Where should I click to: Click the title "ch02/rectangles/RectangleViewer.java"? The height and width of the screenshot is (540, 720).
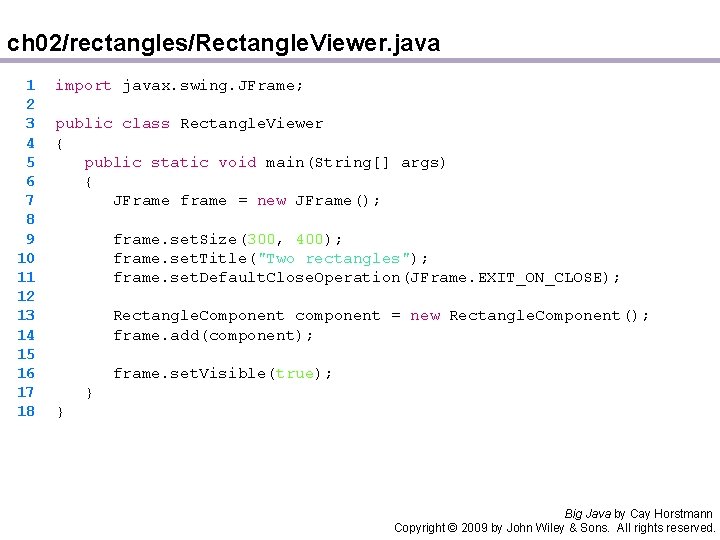(224, 44)
